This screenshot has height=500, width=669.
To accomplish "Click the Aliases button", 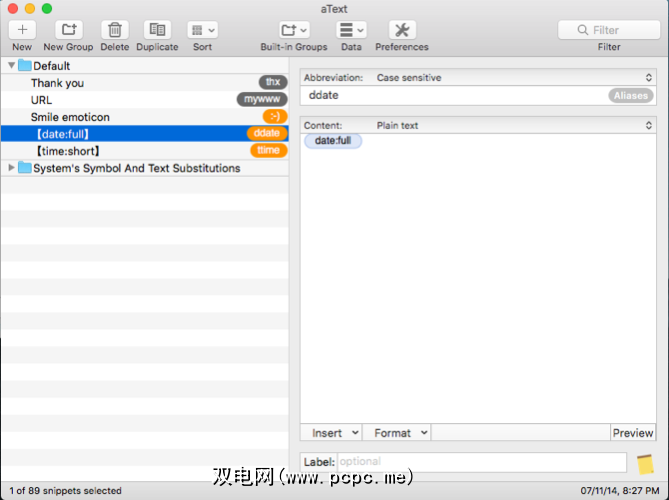I will click(x=630, y=96).
